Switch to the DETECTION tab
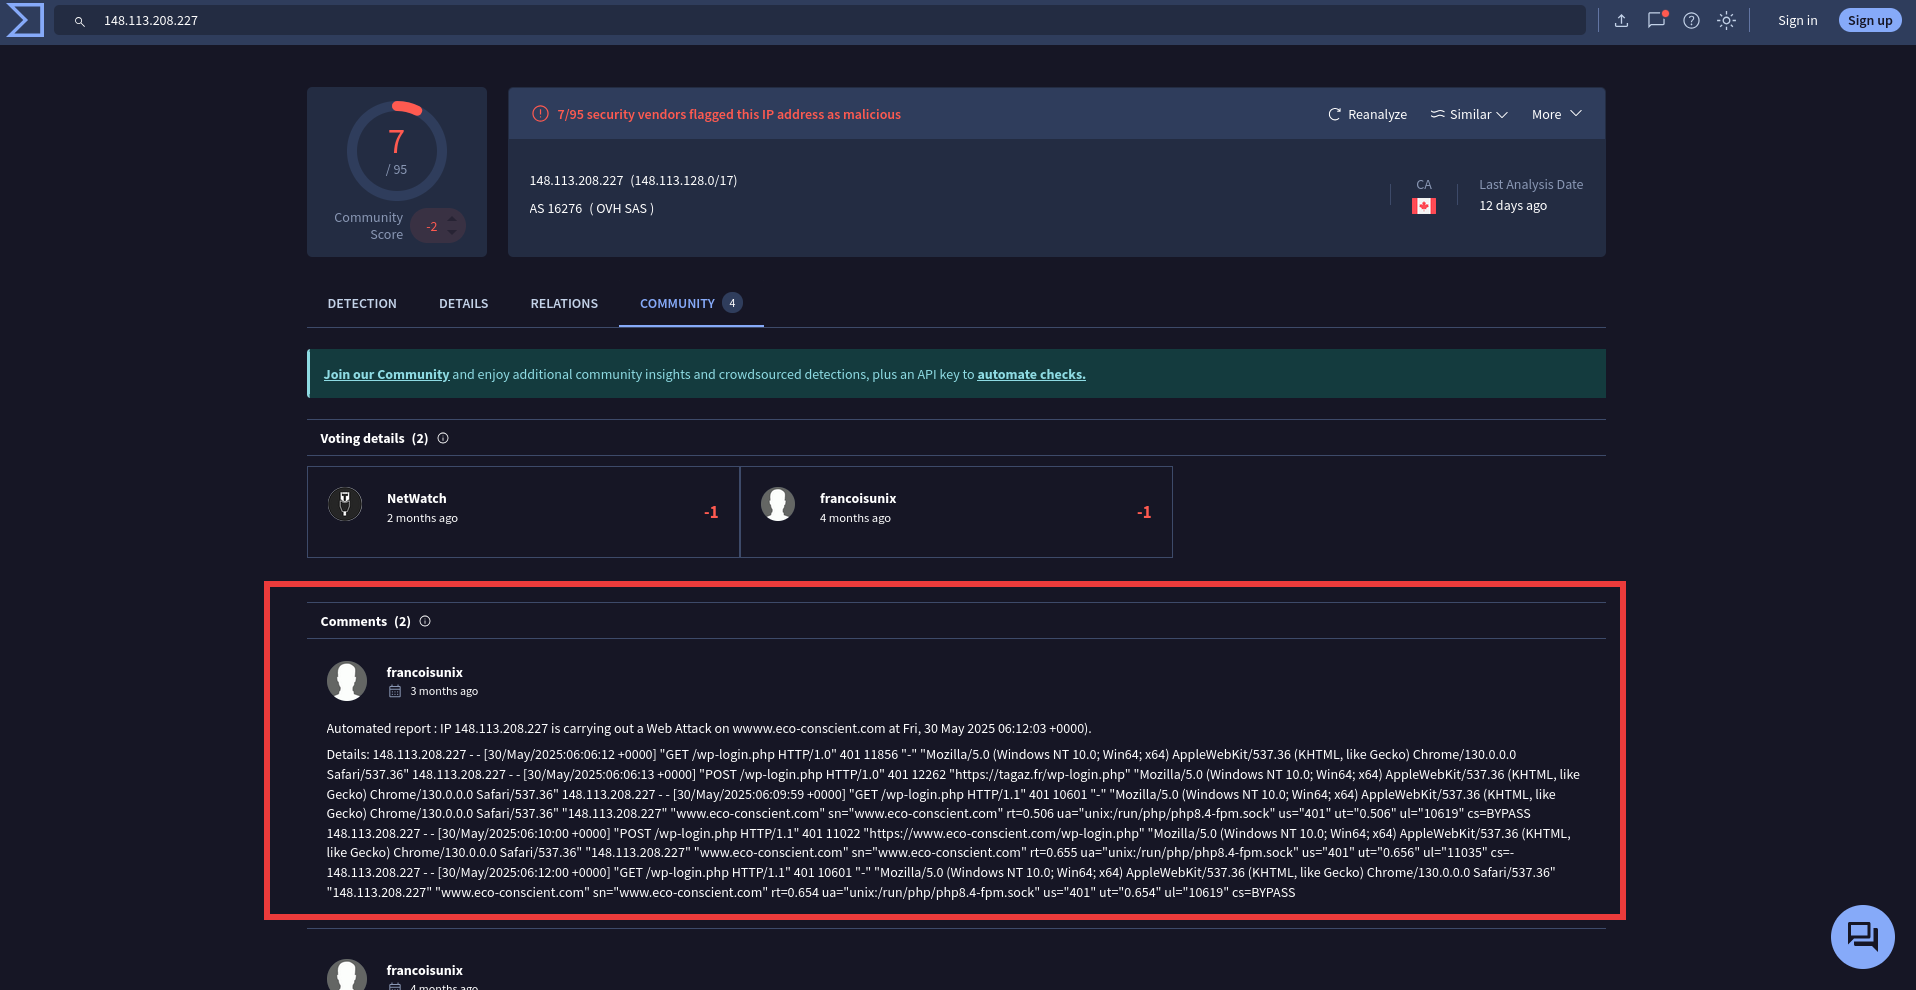This screenshot has height=990, width=1916. pos(361,303)
